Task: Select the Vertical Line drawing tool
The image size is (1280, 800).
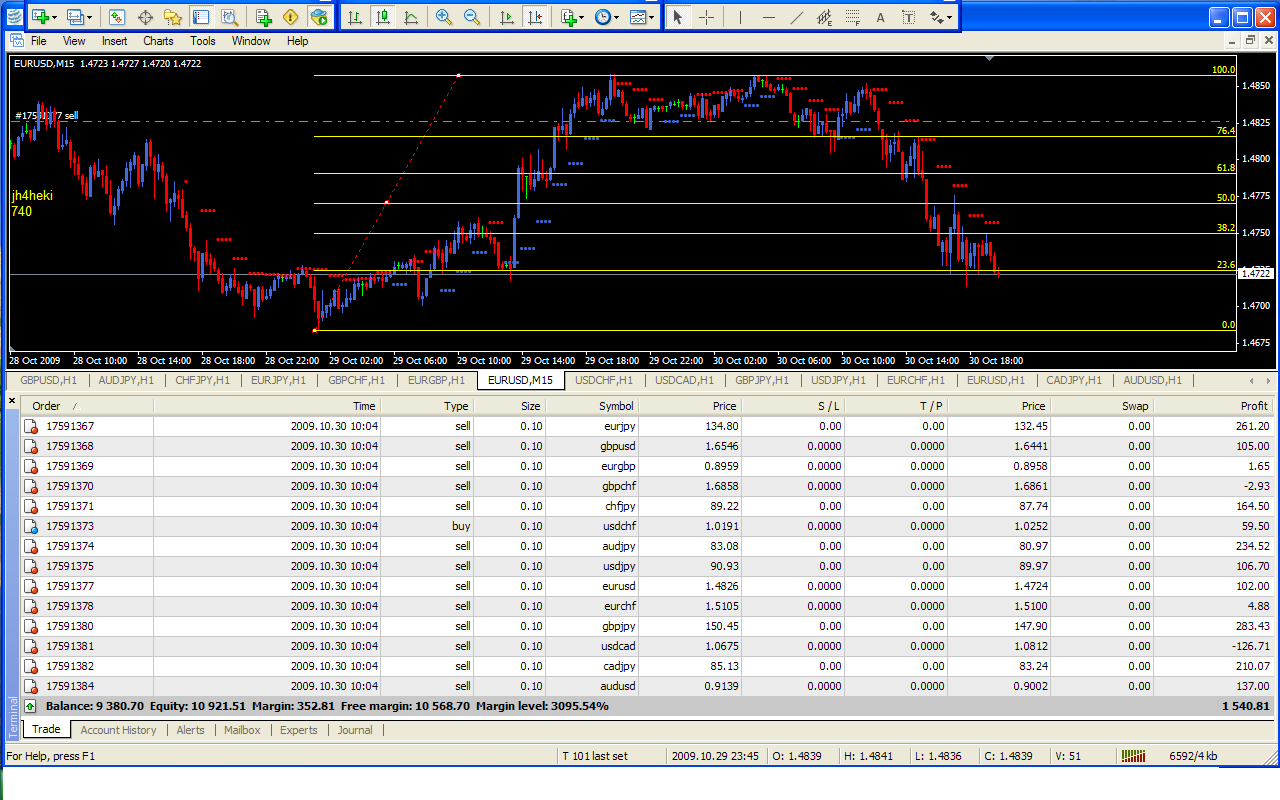Action: point(739,16)
